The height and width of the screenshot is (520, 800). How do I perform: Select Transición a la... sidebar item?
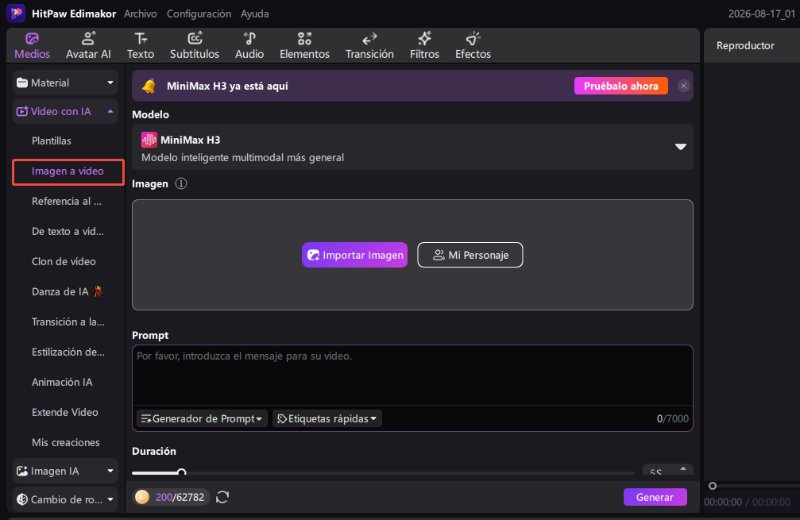click(68, 322)
